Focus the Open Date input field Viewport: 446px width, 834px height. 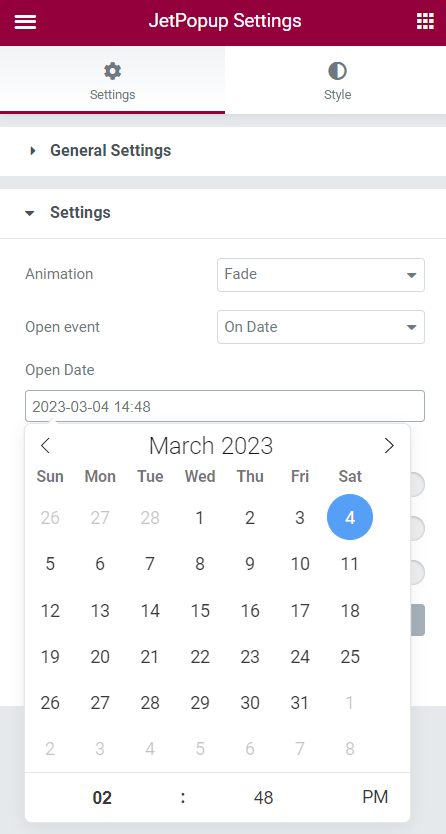(225, 406)
